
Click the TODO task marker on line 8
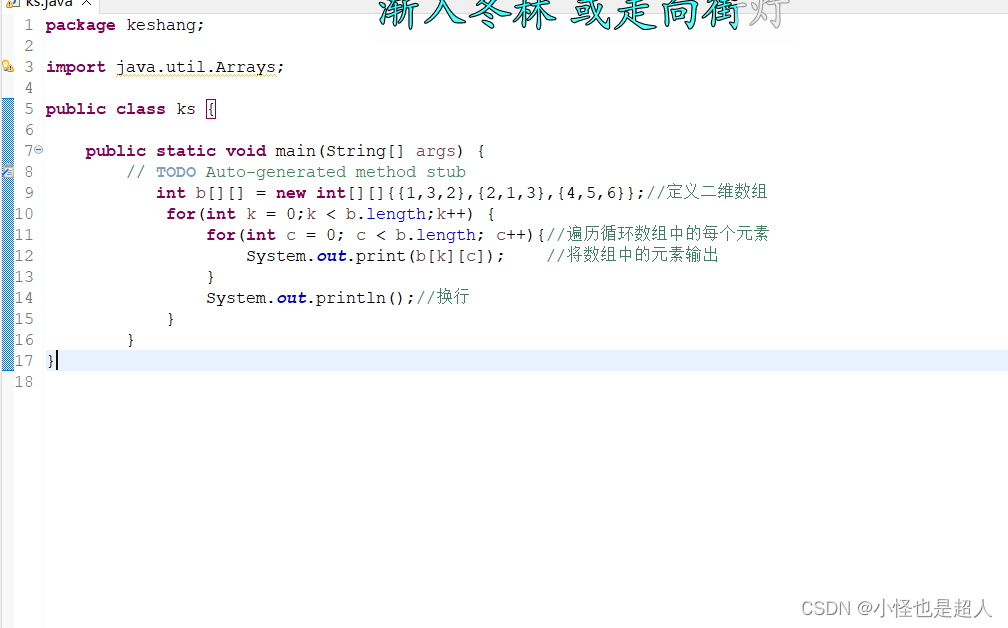[8, 172]
